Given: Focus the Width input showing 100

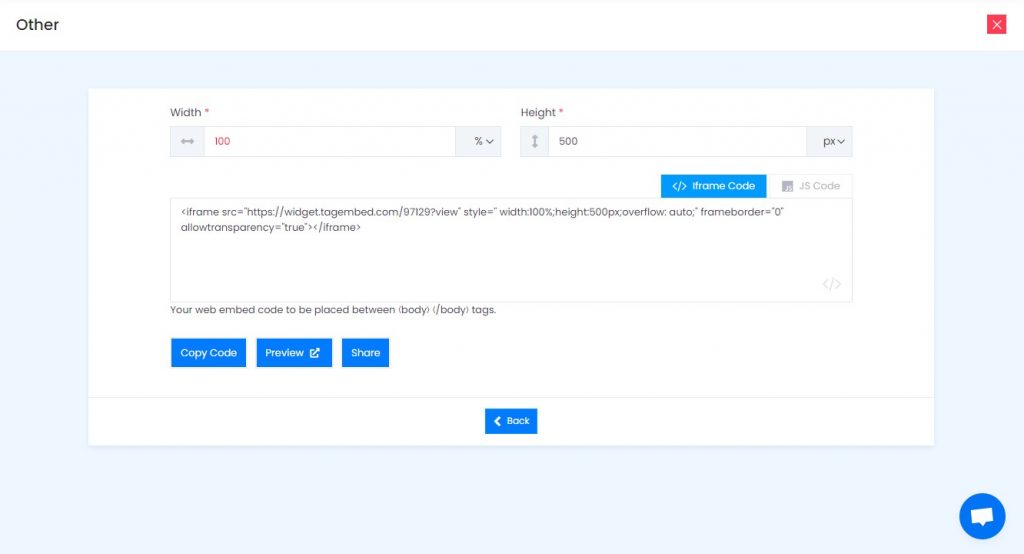Looking at the screenshot, I should coord(330,141).
